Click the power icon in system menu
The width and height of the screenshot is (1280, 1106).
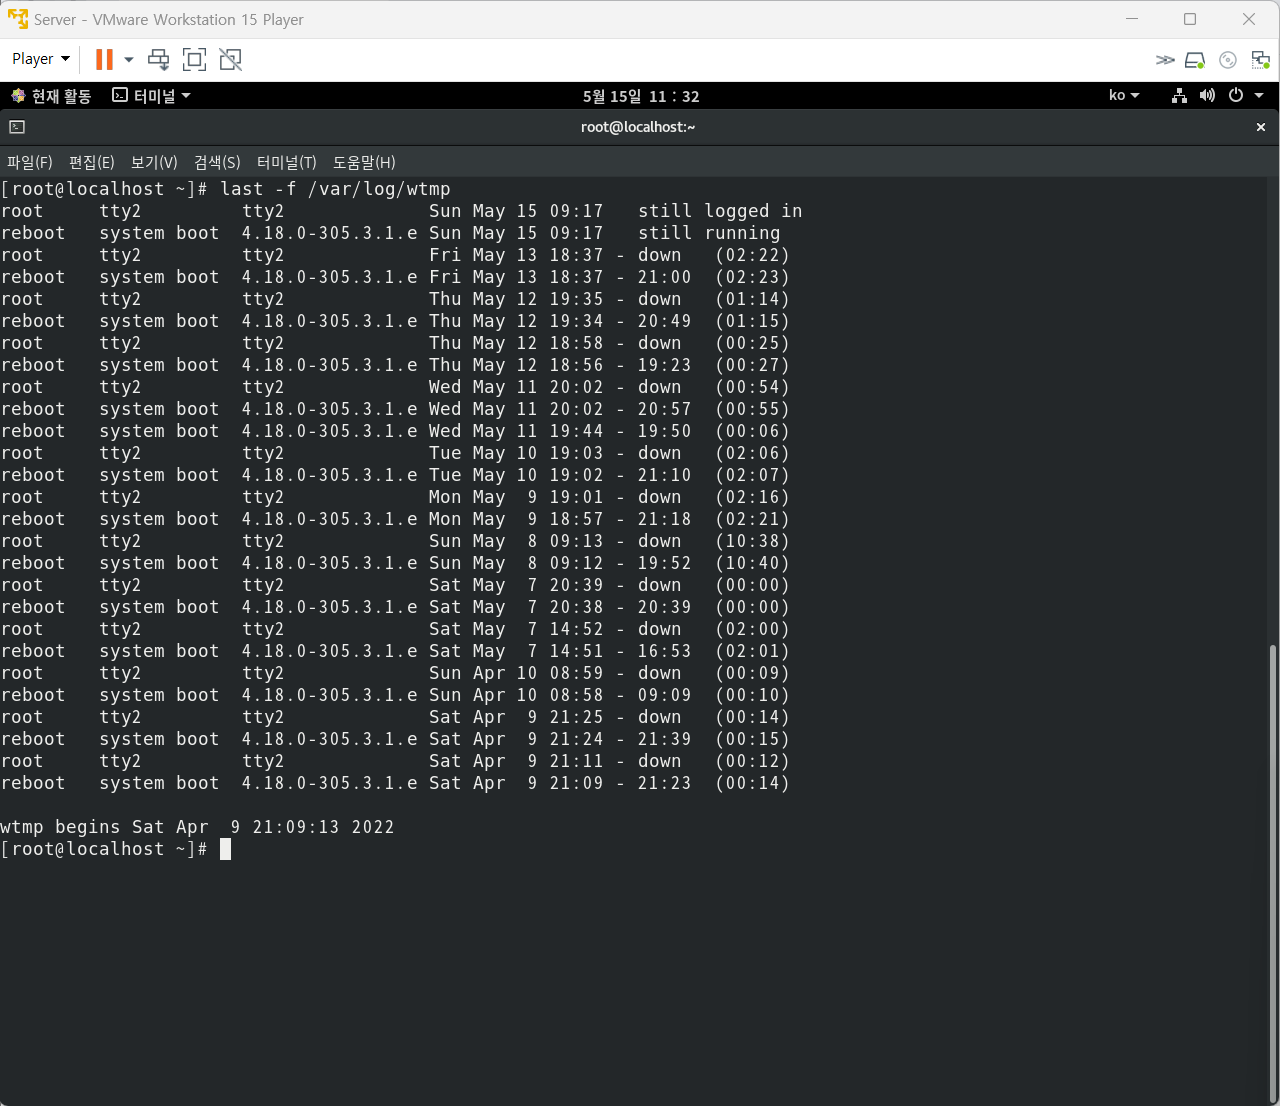pyautogui.click(x=1236, y=96)
